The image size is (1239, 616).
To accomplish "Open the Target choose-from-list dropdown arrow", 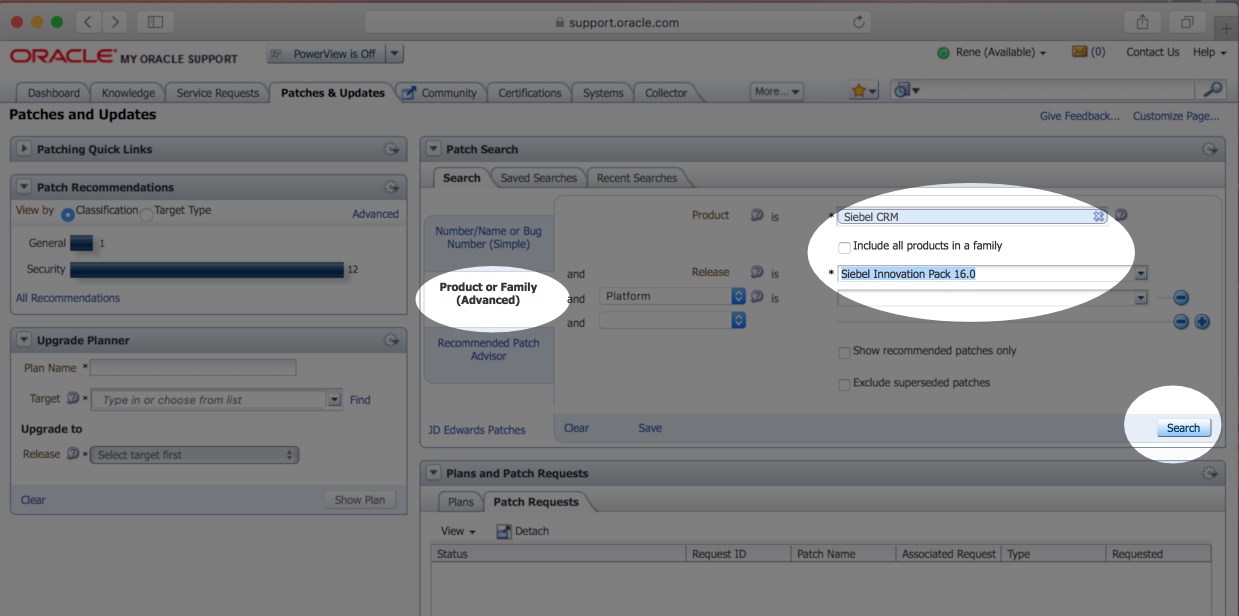I will pos(334,400).
